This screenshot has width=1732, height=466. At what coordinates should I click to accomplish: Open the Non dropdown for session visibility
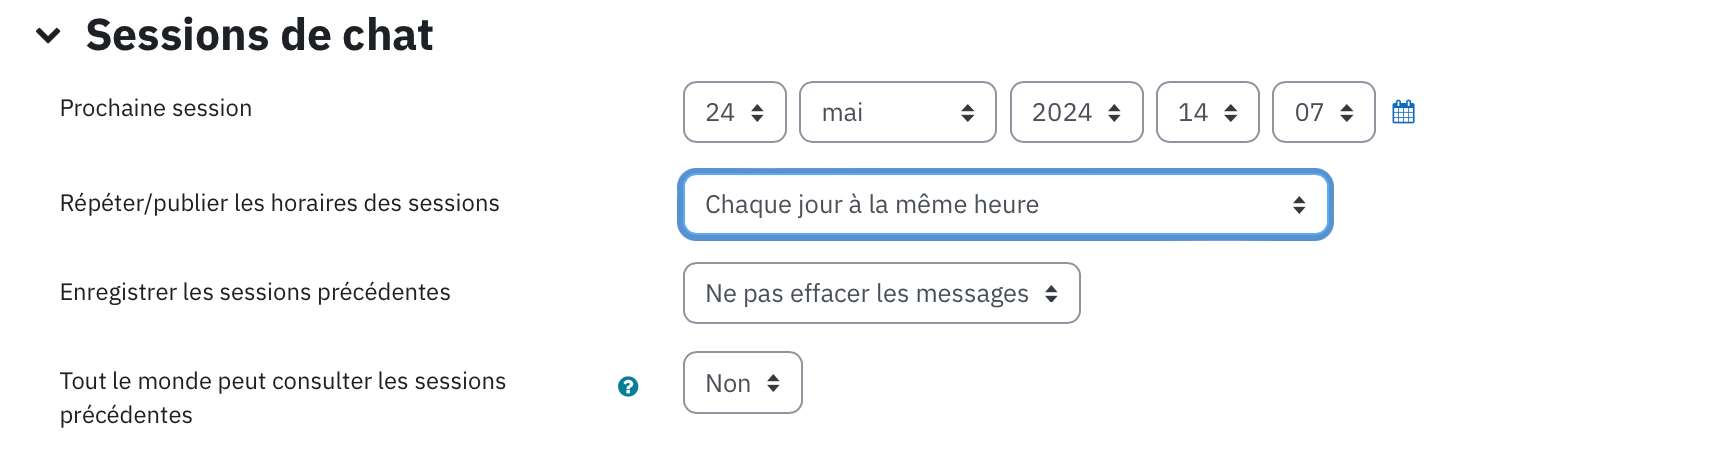(x=743, y=382)
